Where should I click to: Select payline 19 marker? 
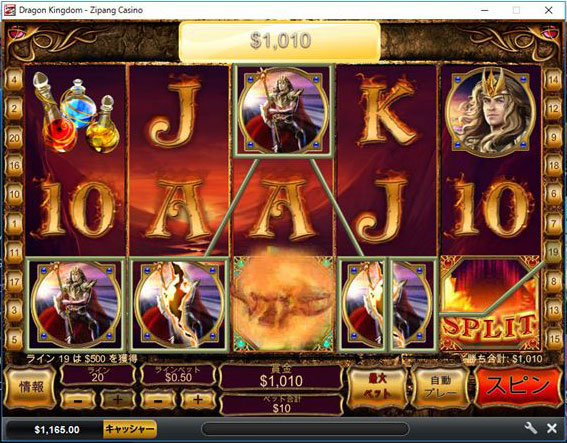tap(553, 251)
